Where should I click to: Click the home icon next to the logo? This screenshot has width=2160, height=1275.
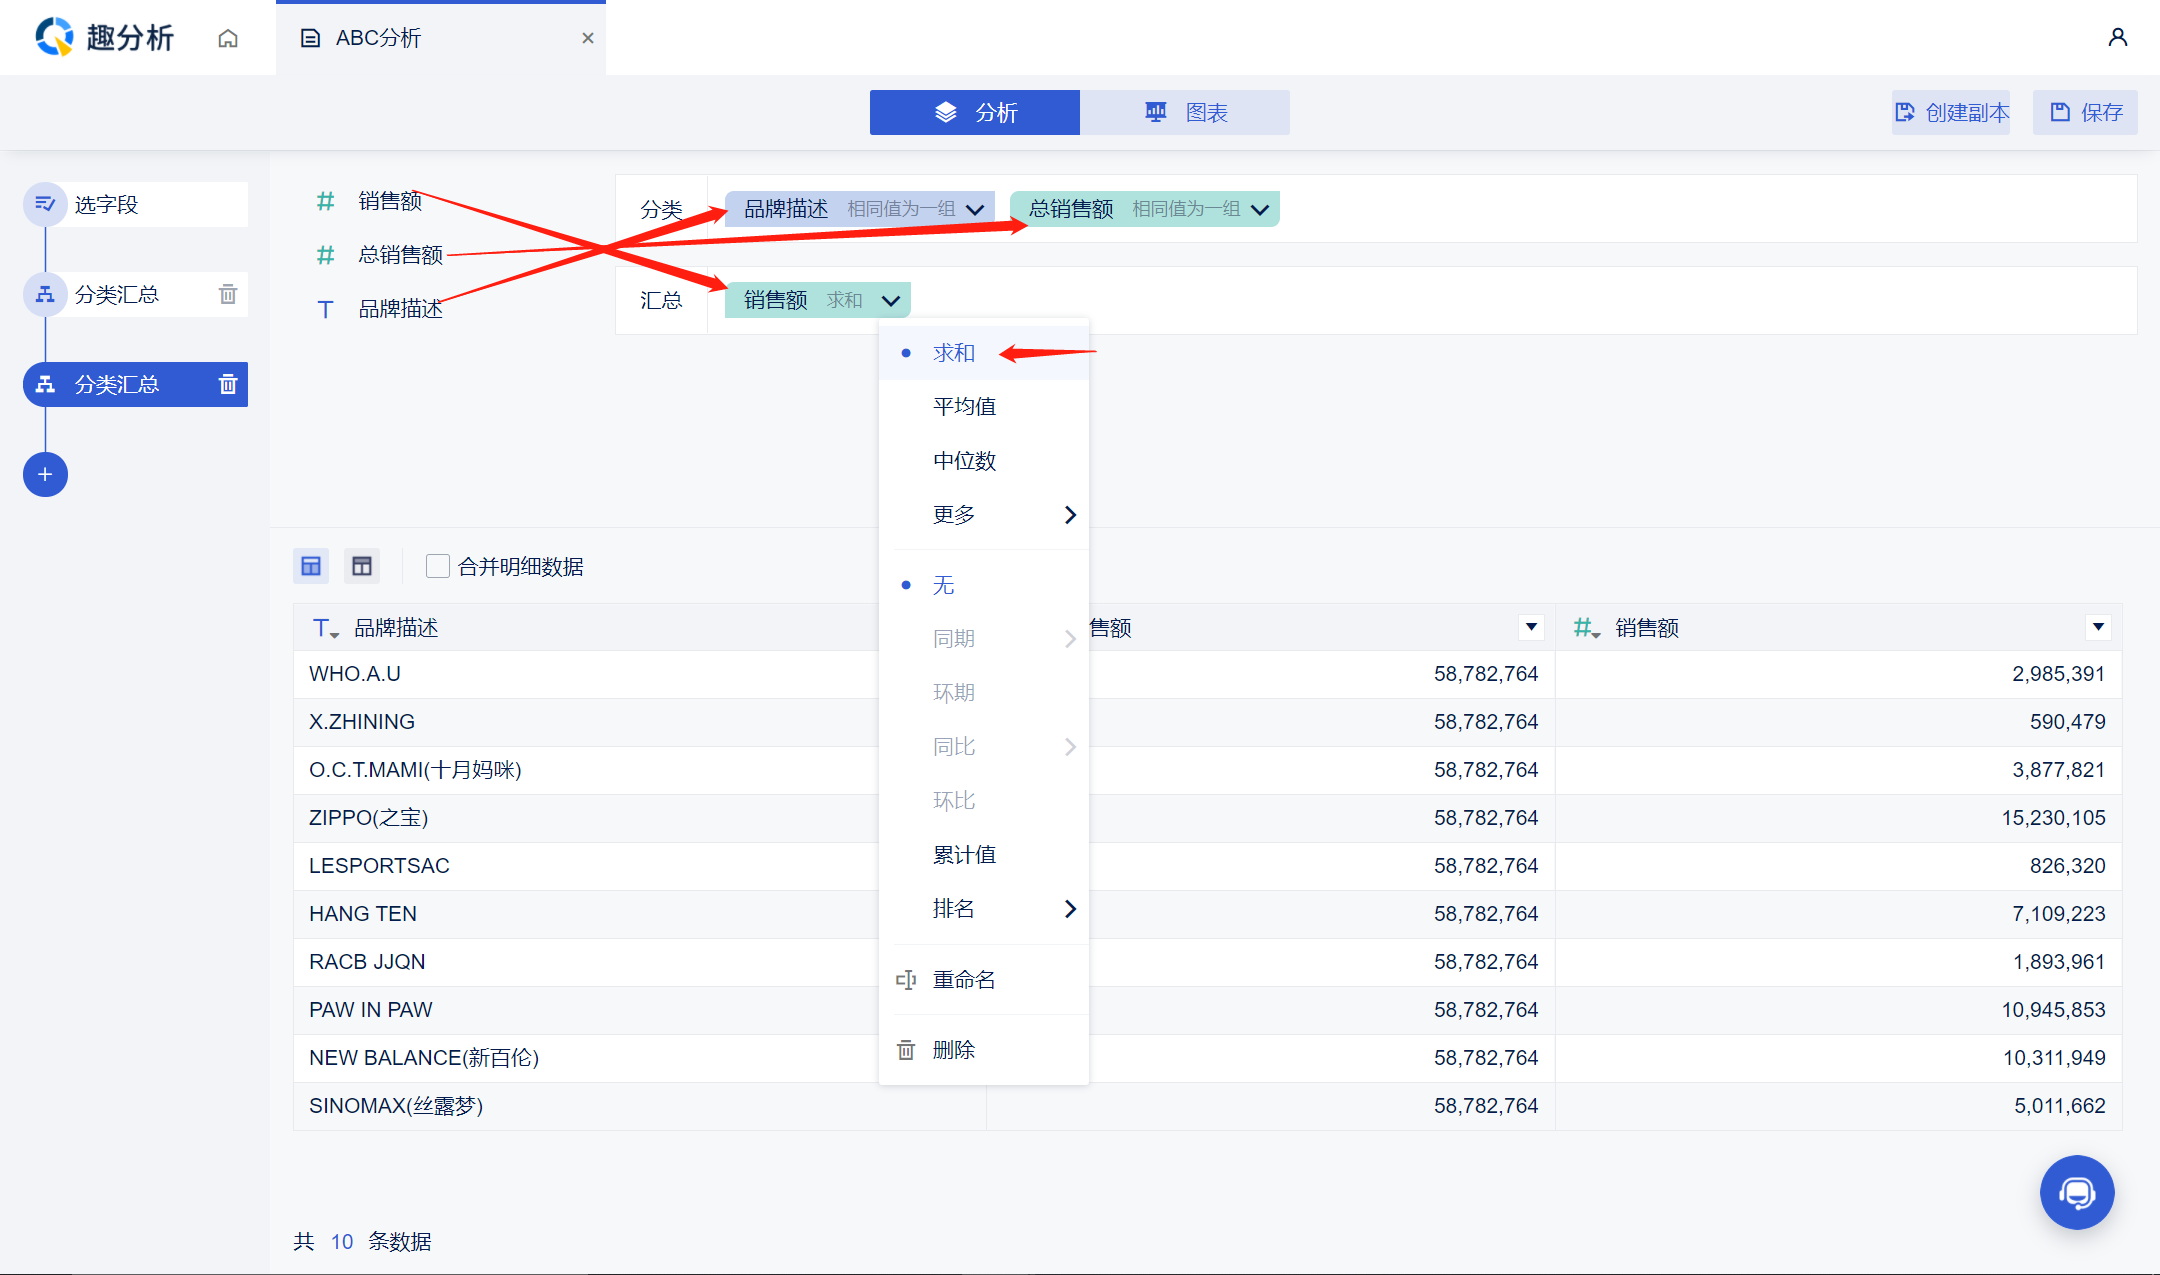228,38
